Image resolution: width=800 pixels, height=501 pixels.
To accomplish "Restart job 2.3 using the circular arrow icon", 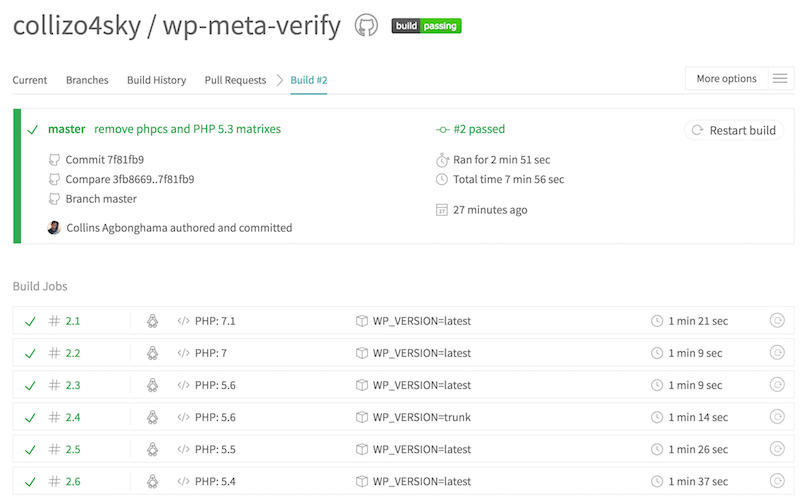I will point(777,385).
